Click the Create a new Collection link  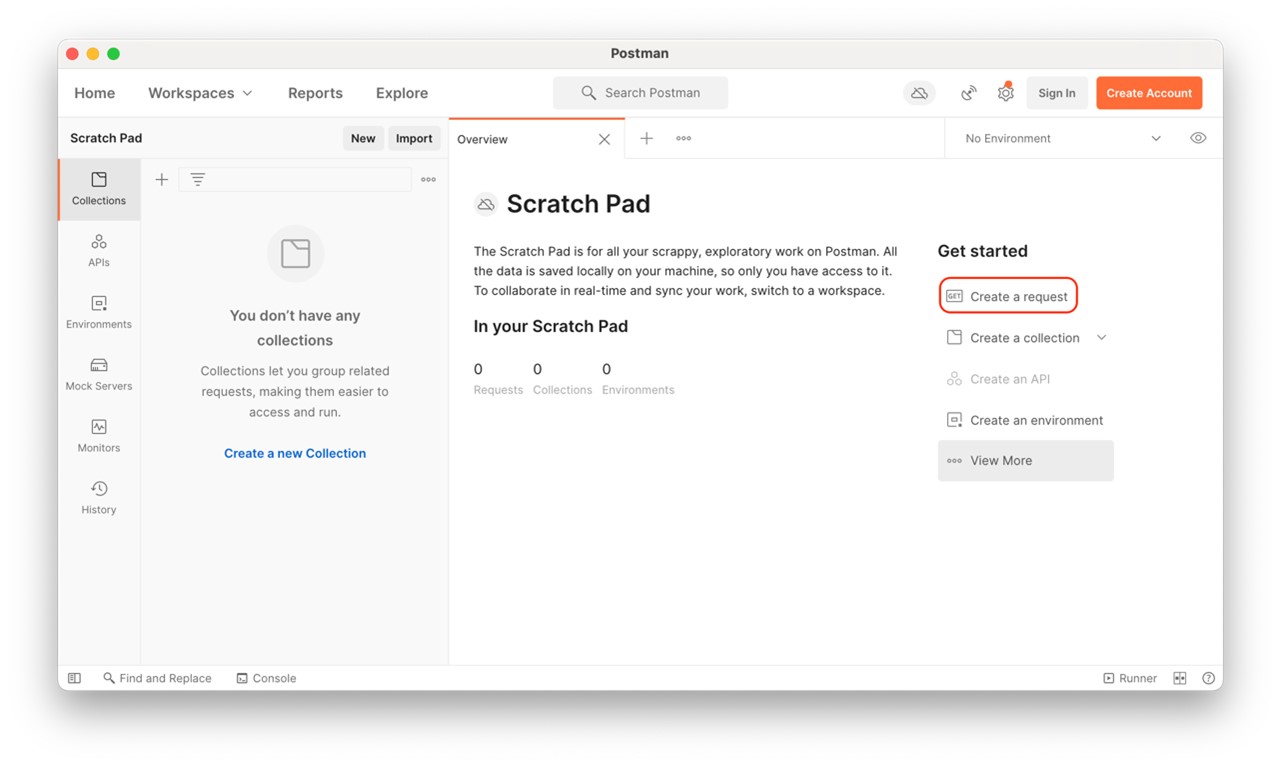[294, 453]
